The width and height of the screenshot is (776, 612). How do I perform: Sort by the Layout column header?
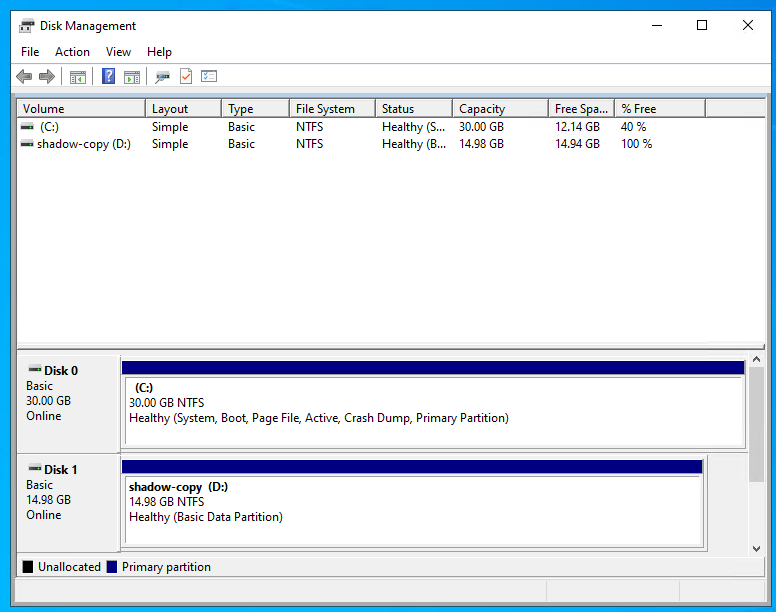(183, 109)
